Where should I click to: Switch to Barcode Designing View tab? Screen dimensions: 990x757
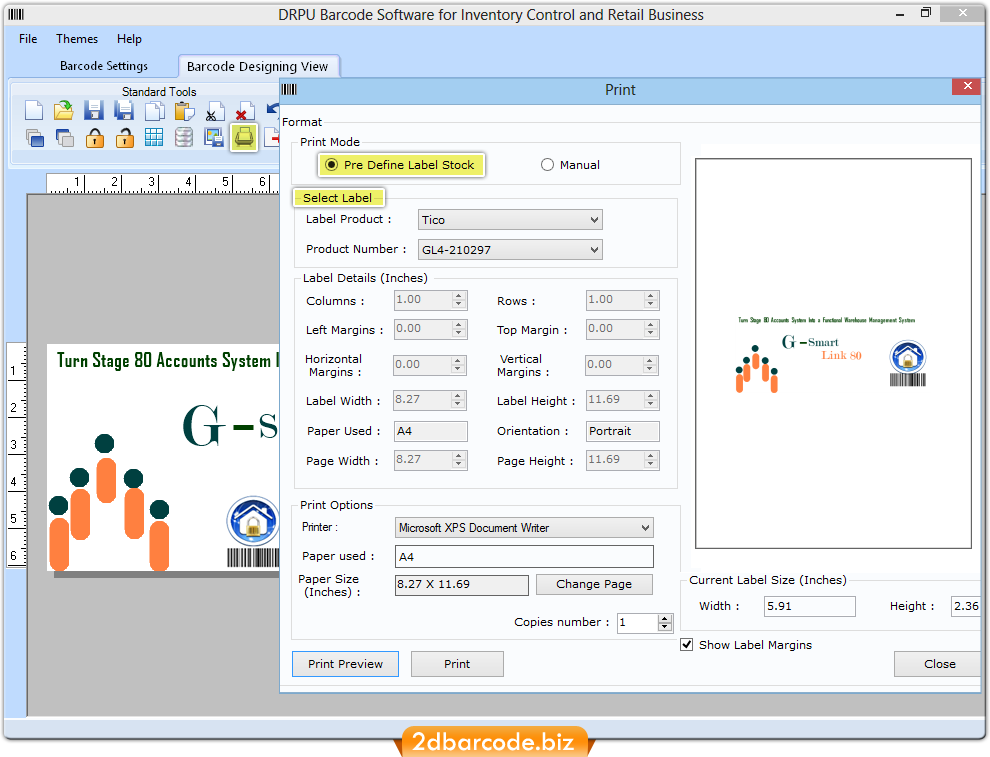click(258, 66)
